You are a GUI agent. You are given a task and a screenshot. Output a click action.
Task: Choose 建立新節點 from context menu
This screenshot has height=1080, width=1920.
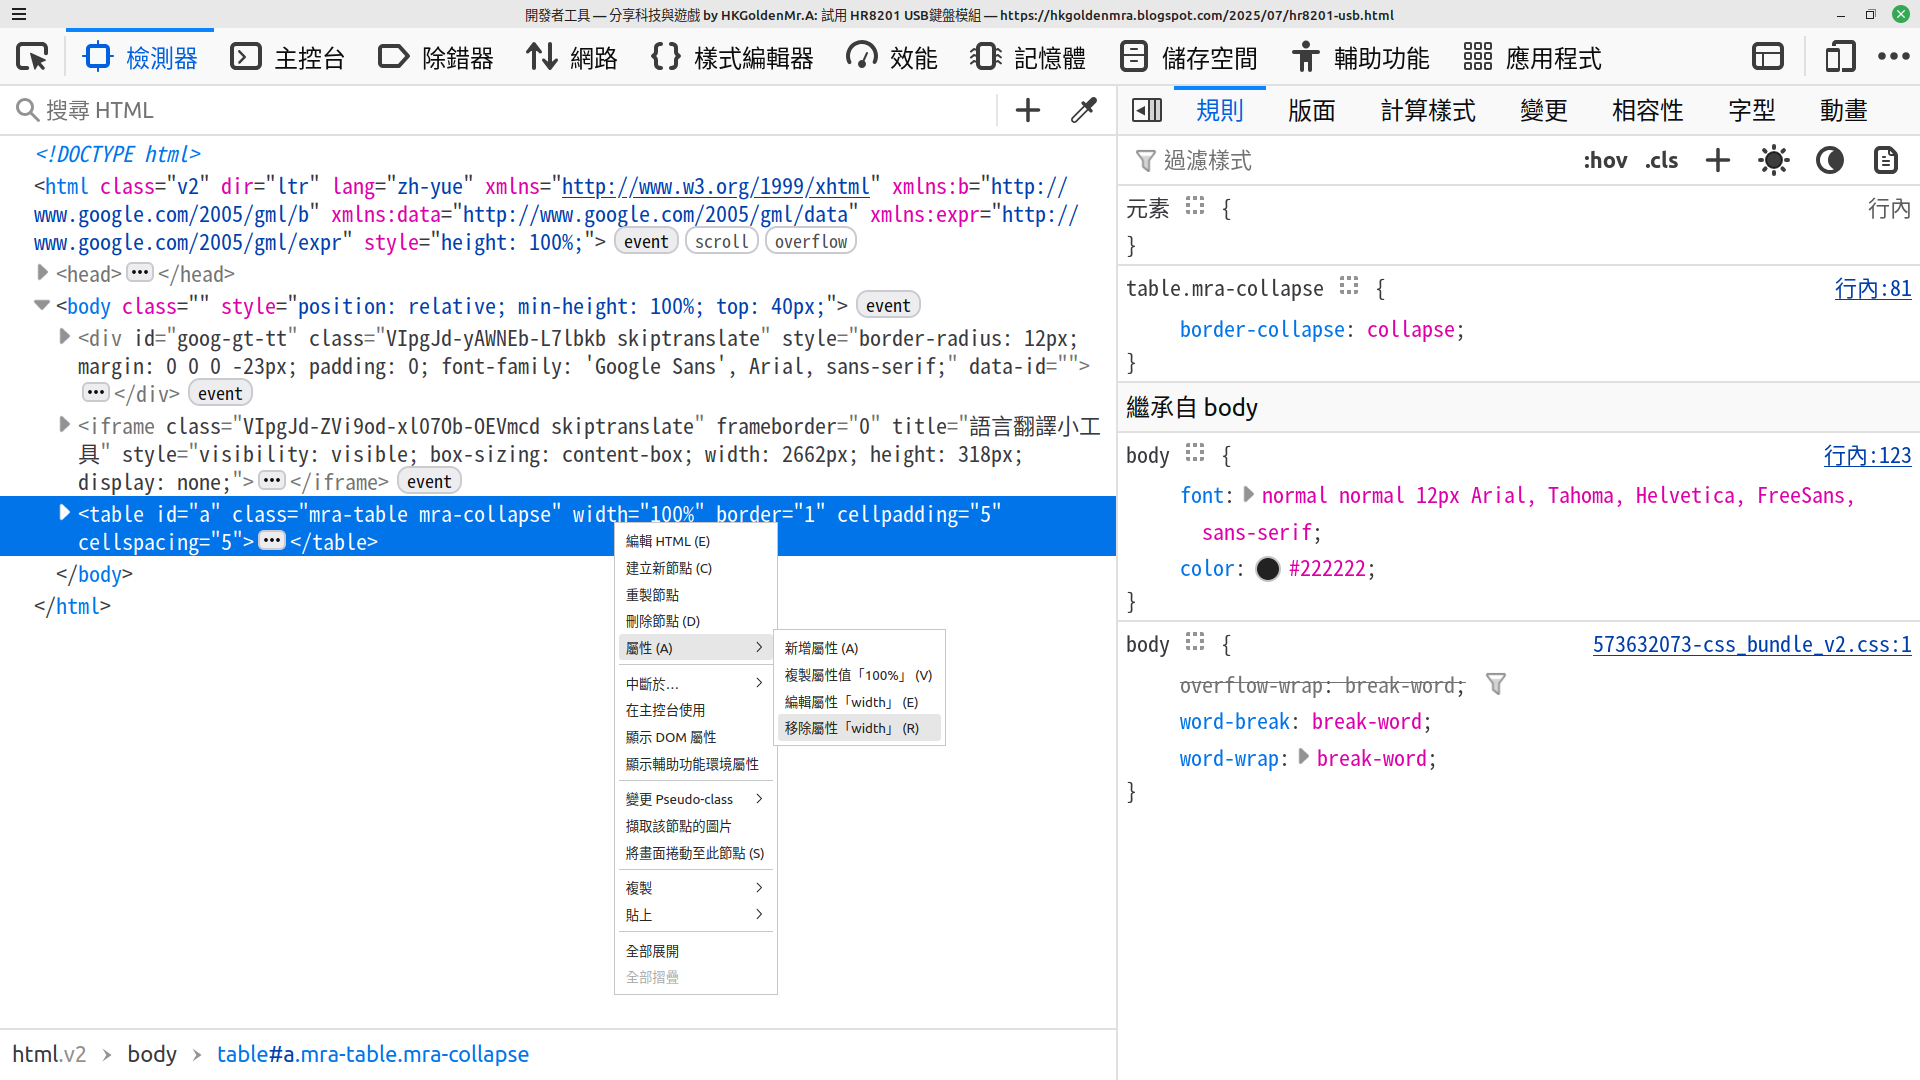click(x=696, y=568)
